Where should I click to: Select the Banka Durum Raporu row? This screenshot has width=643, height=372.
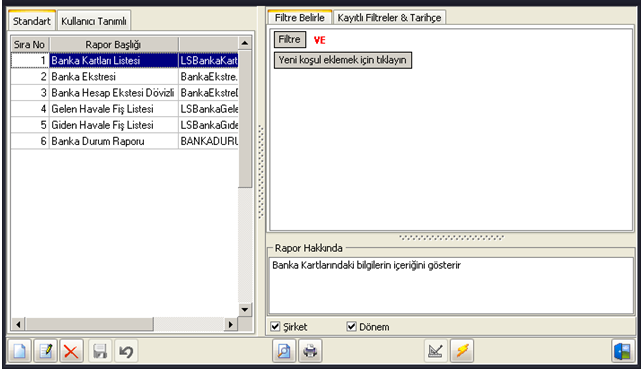[124, 141]
